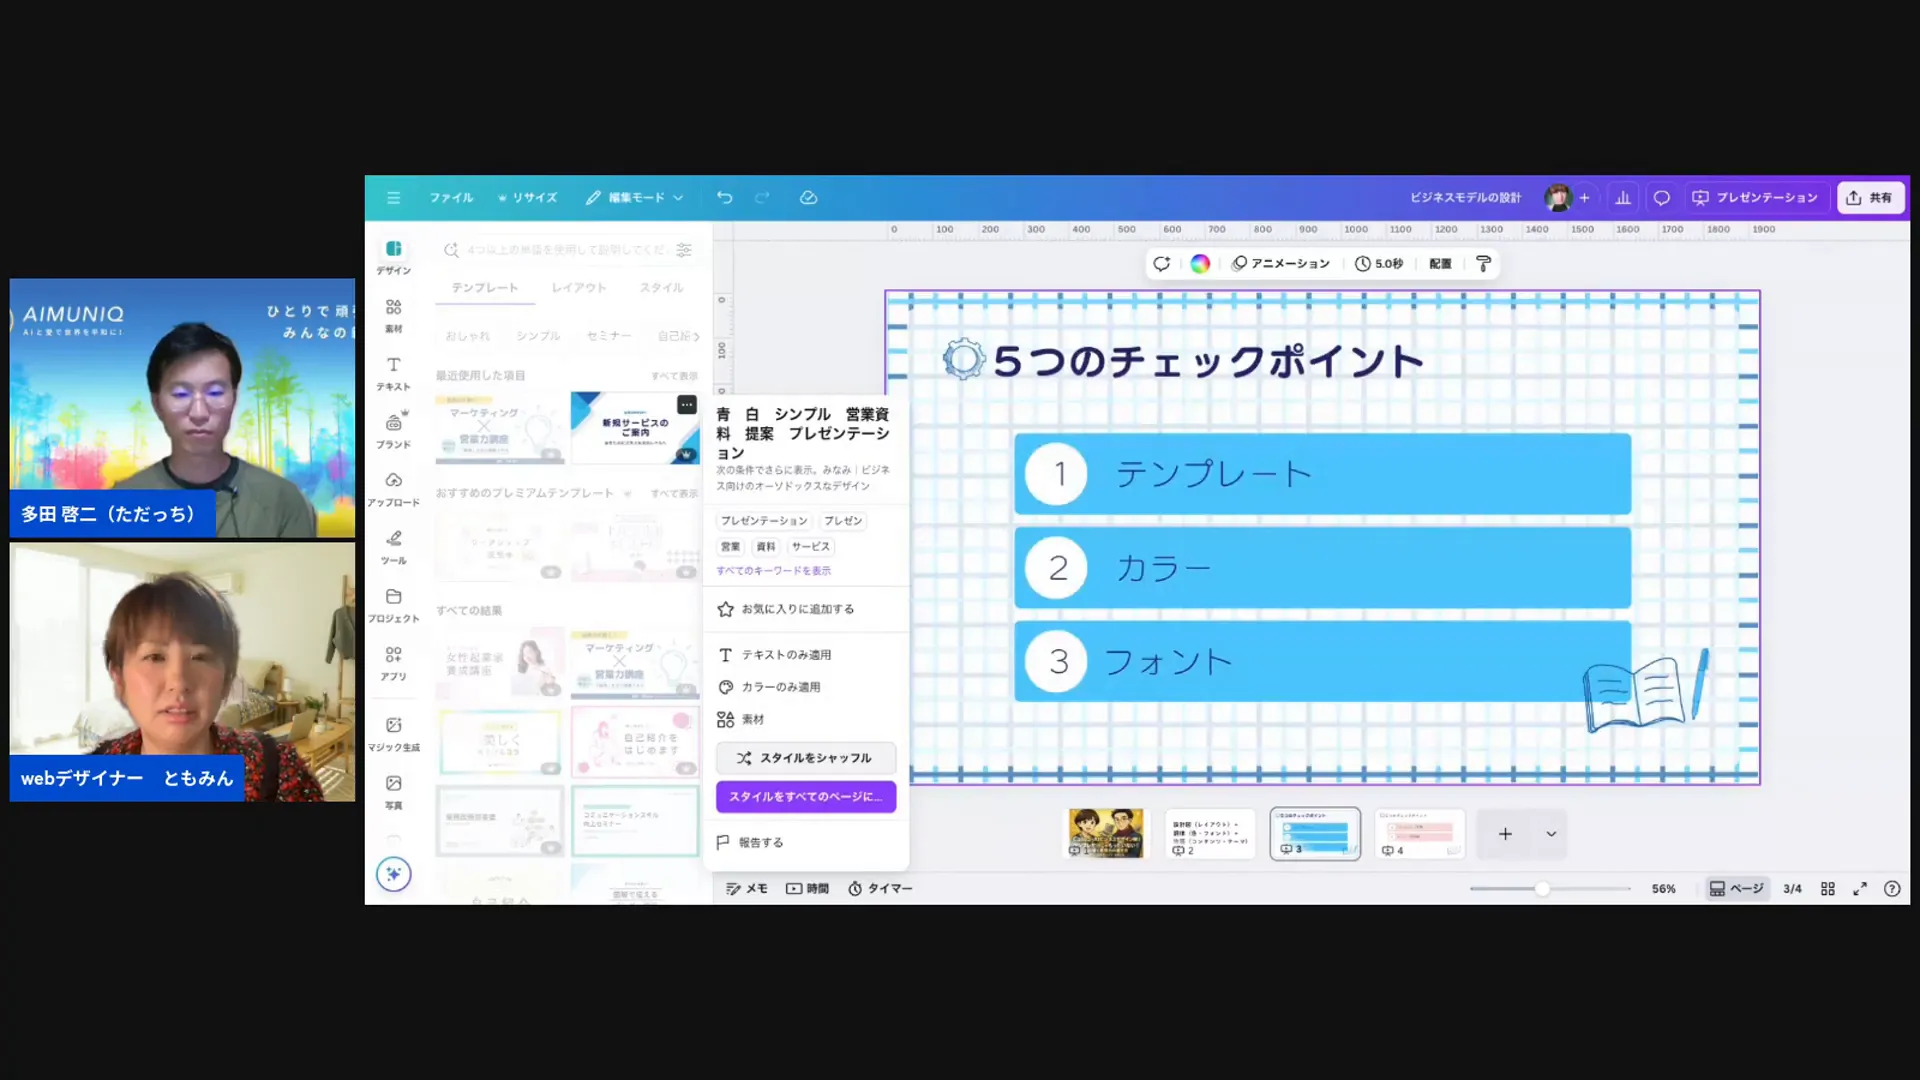Switch to the テンプレート tab
The image size is (1920, 1080).
point(485,288)
